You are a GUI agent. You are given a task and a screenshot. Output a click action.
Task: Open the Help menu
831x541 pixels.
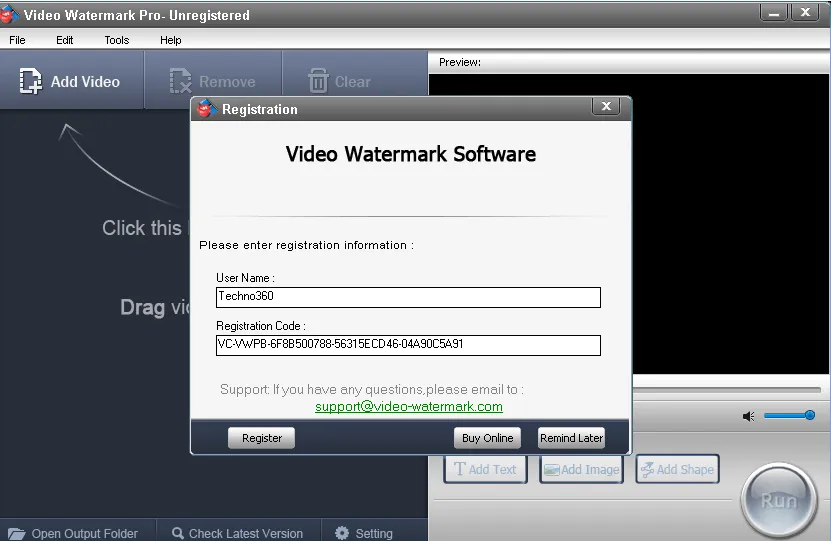(170, 40)
